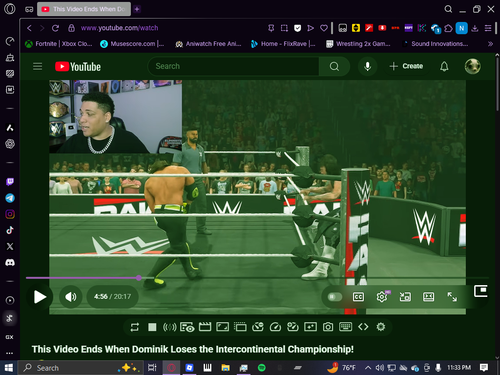Open Twitch in the Opera GX sidebar
The image size is (500, 375).
10,182
